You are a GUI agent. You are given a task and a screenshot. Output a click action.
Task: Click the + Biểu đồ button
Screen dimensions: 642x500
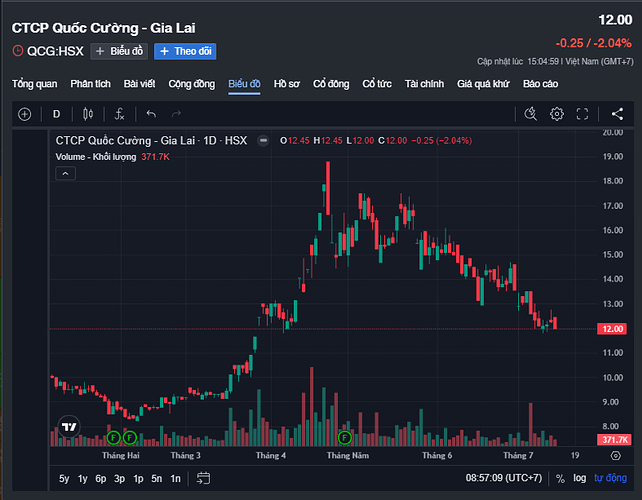tap(119, 51)
